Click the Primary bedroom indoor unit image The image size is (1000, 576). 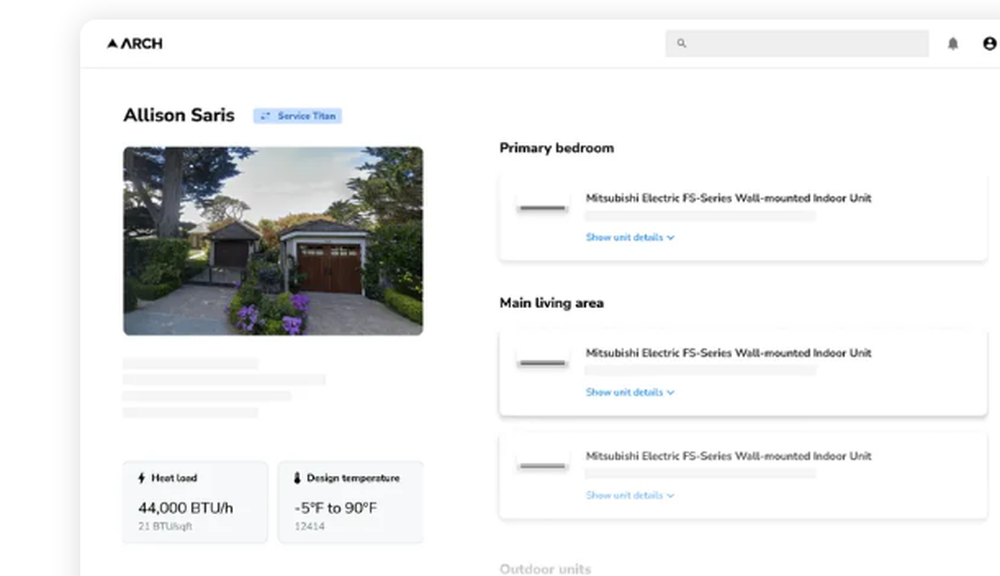(x=541, y=207)
